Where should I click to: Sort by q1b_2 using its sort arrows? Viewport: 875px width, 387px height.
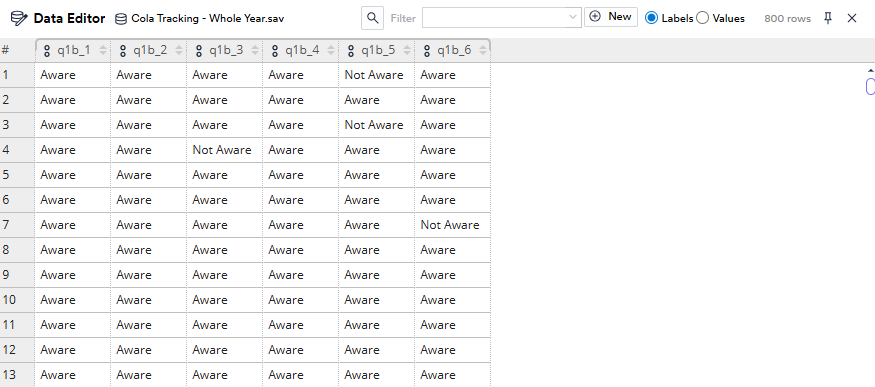(179, 51)
